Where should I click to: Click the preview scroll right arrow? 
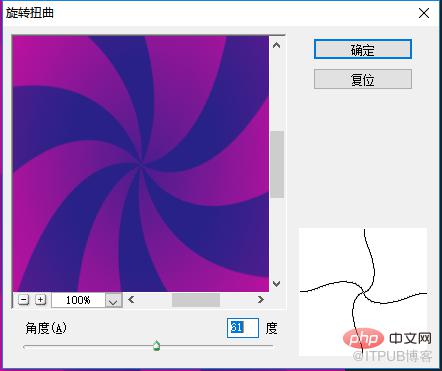260,300
